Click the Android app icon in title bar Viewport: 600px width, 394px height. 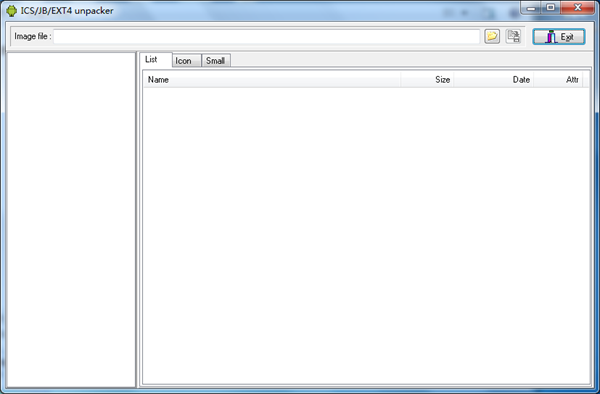(11, 10)
